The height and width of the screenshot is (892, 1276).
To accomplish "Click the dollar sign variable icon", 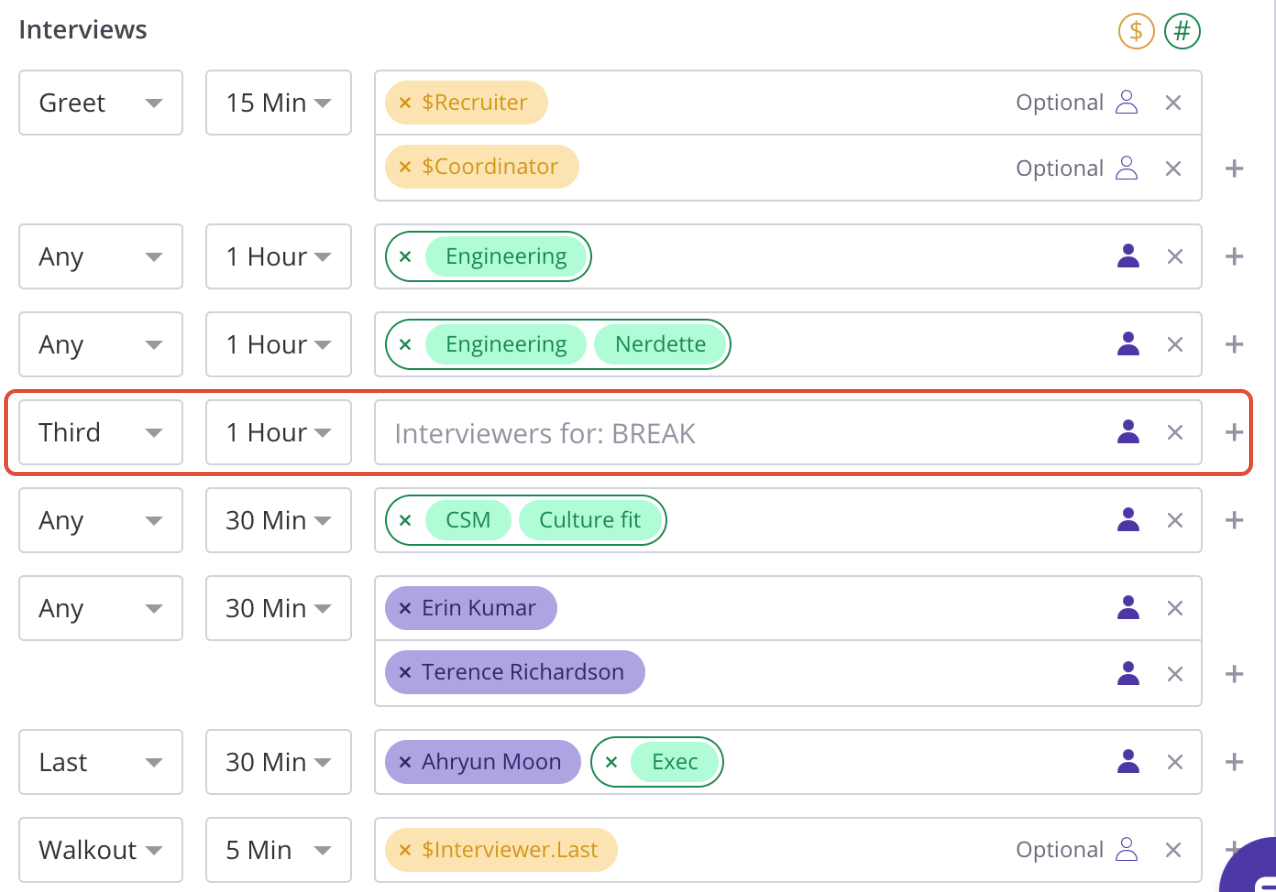I will tap(1135, 32).
